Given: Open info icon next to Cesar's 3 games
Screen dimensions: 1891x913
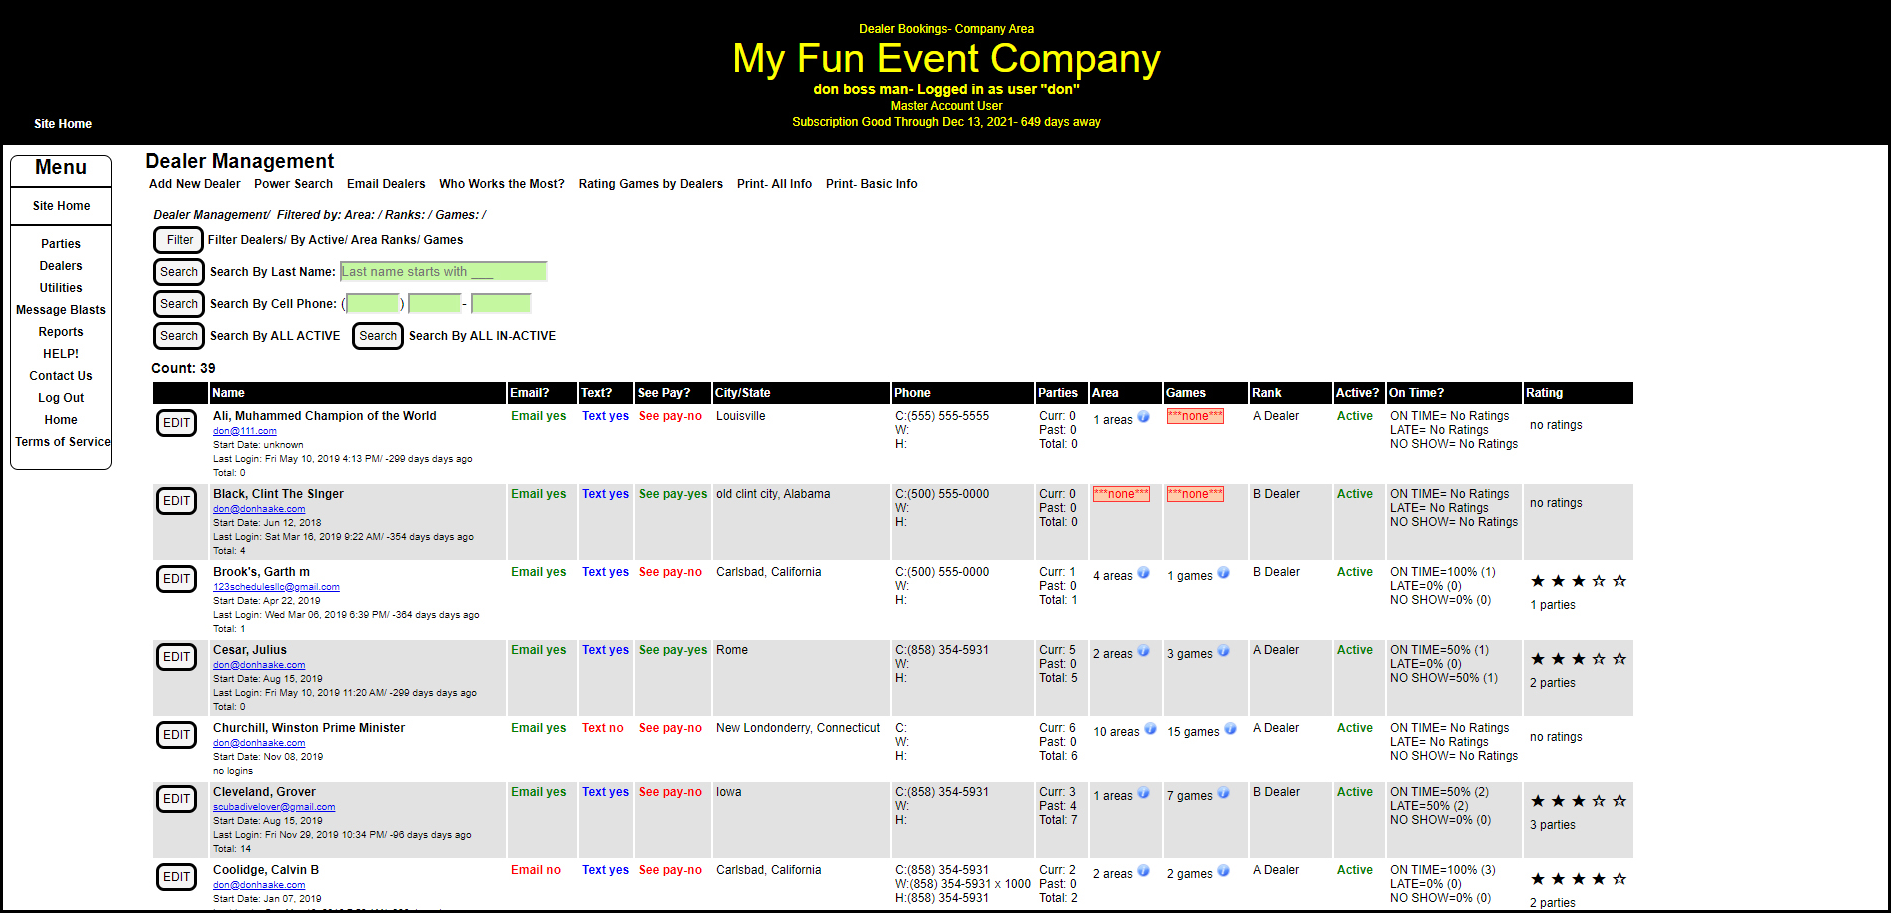Looking at the screenshot, I should coord(1223,651).
